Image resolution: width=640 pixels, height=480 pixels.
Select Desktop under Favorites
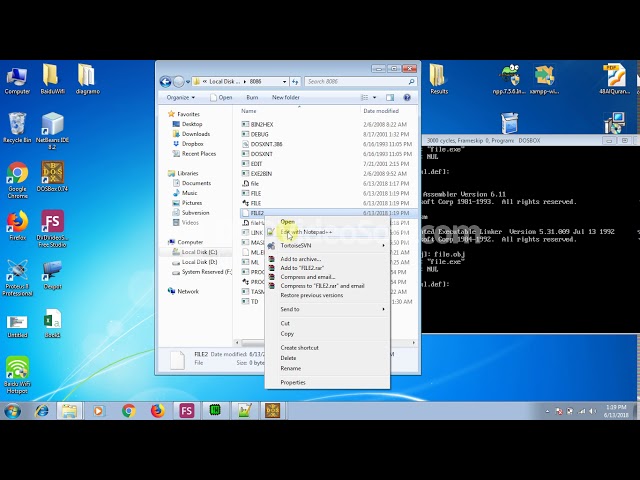coord(192,124)
